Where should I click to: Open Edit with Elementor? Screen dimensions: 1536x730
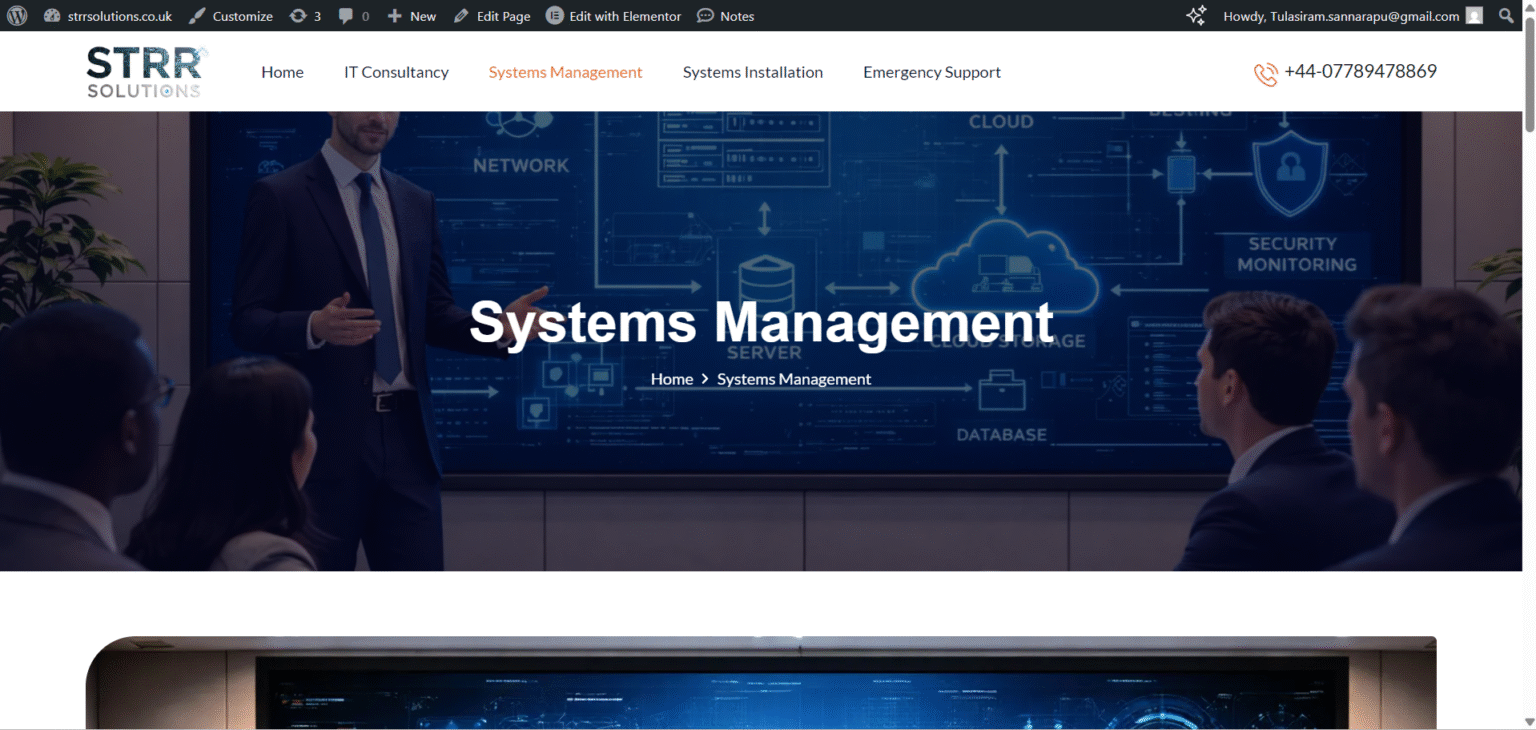pos(613,15)
